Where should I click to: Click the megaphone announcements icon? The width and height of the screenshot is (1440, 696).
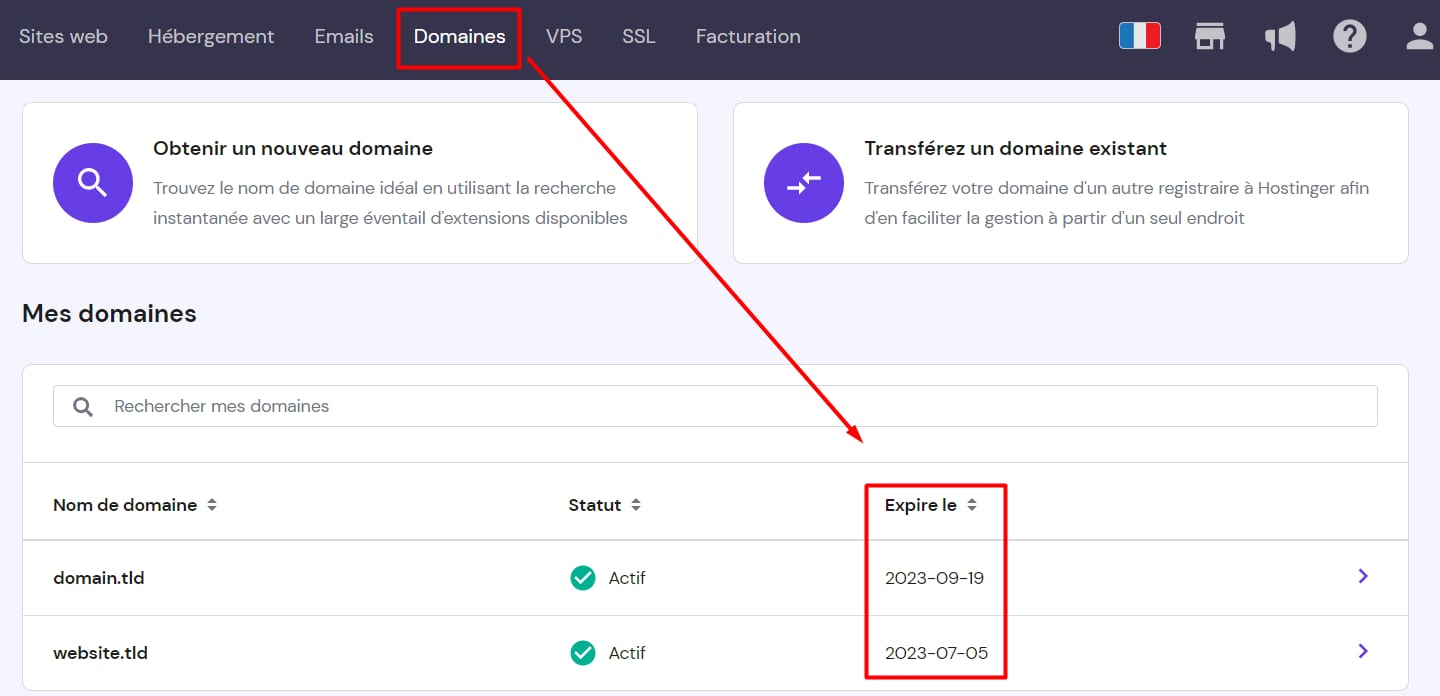(x=1280, y=37)
